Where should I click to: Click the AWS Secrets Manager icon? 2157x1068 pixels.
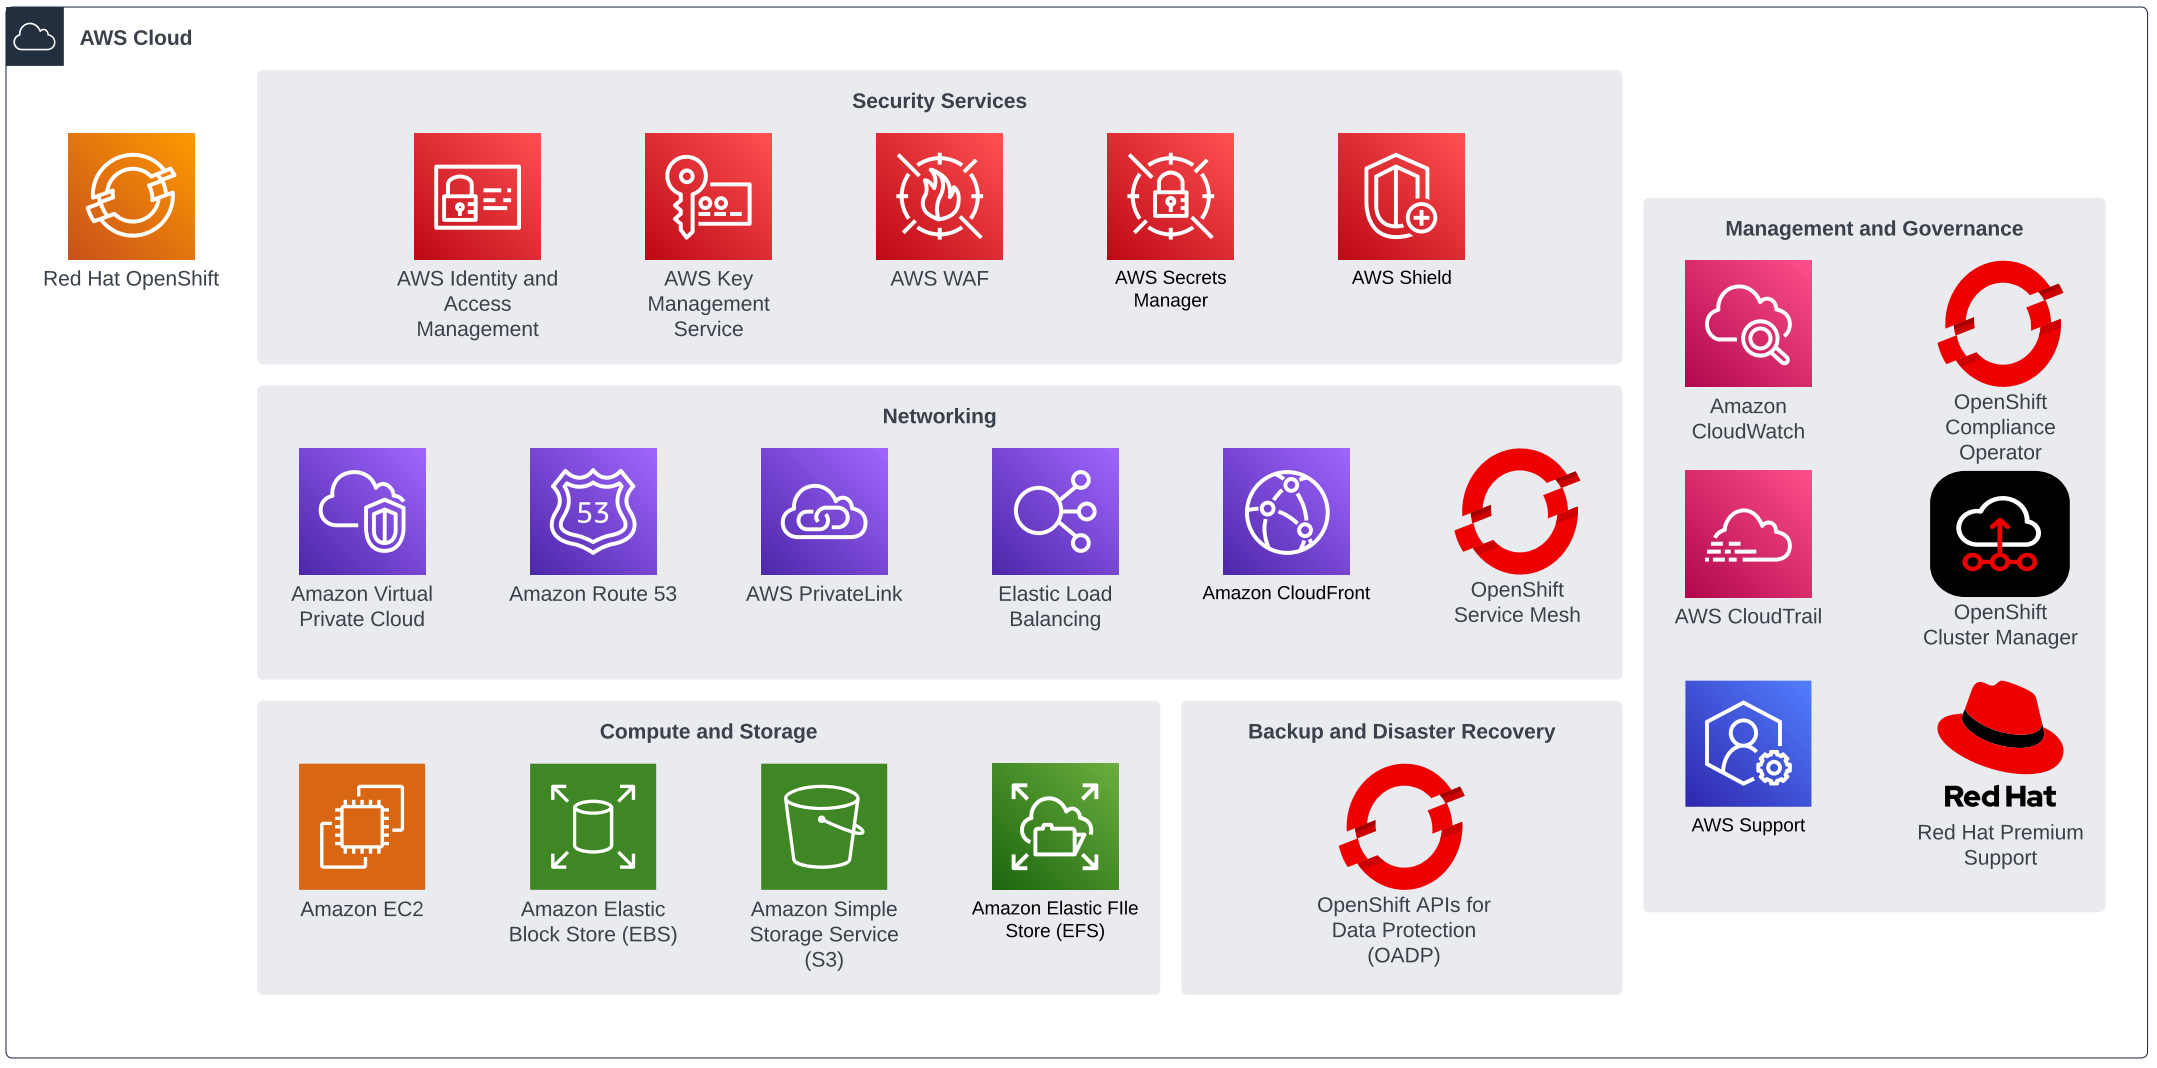(1170, 196)
